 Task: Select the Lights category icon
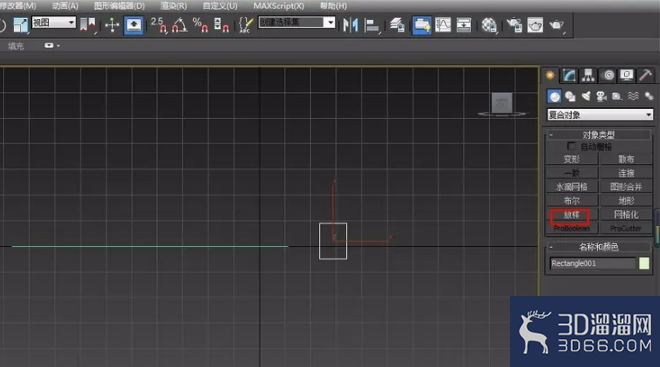click(x=586, y=96)
